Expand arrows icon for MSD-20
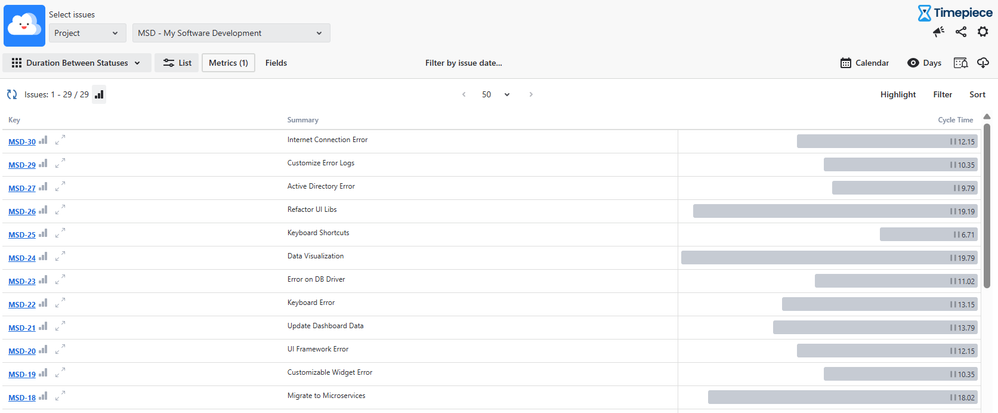Screen dimensions: 998x413 click(60, 350)
